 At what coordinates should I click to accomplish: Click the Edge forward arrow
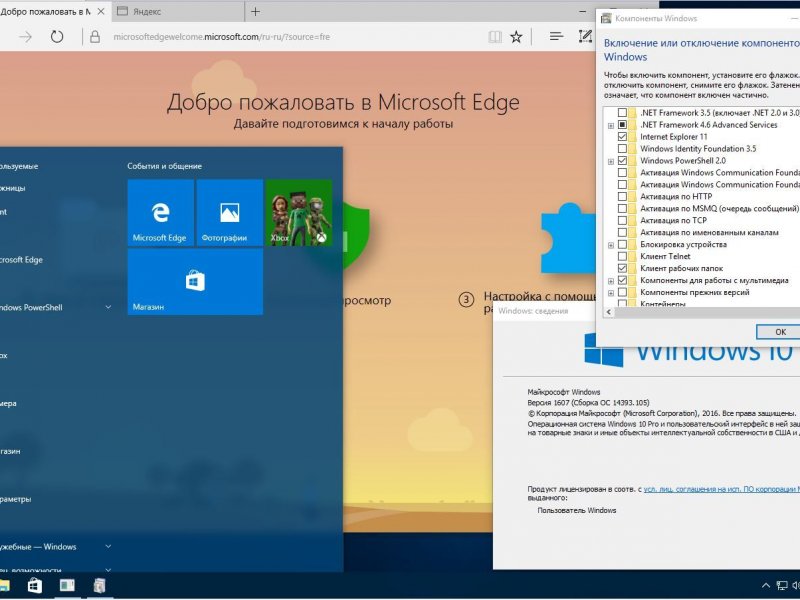pyautogui.click(x=26, y=37)
